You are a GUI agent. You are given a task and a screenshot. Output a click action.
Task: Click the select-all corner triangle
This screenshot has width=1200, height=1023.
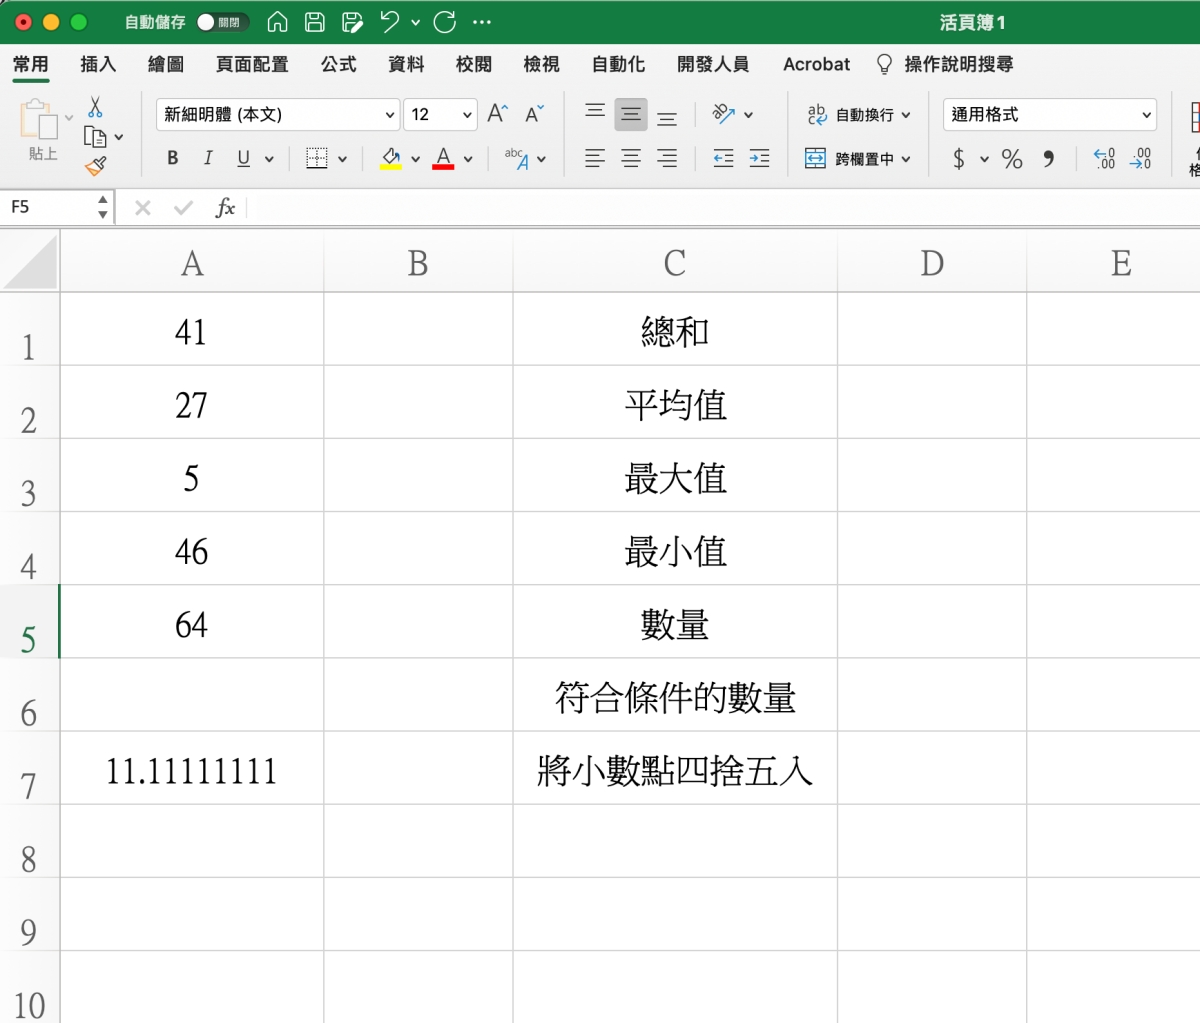click(x=30, y=262)
